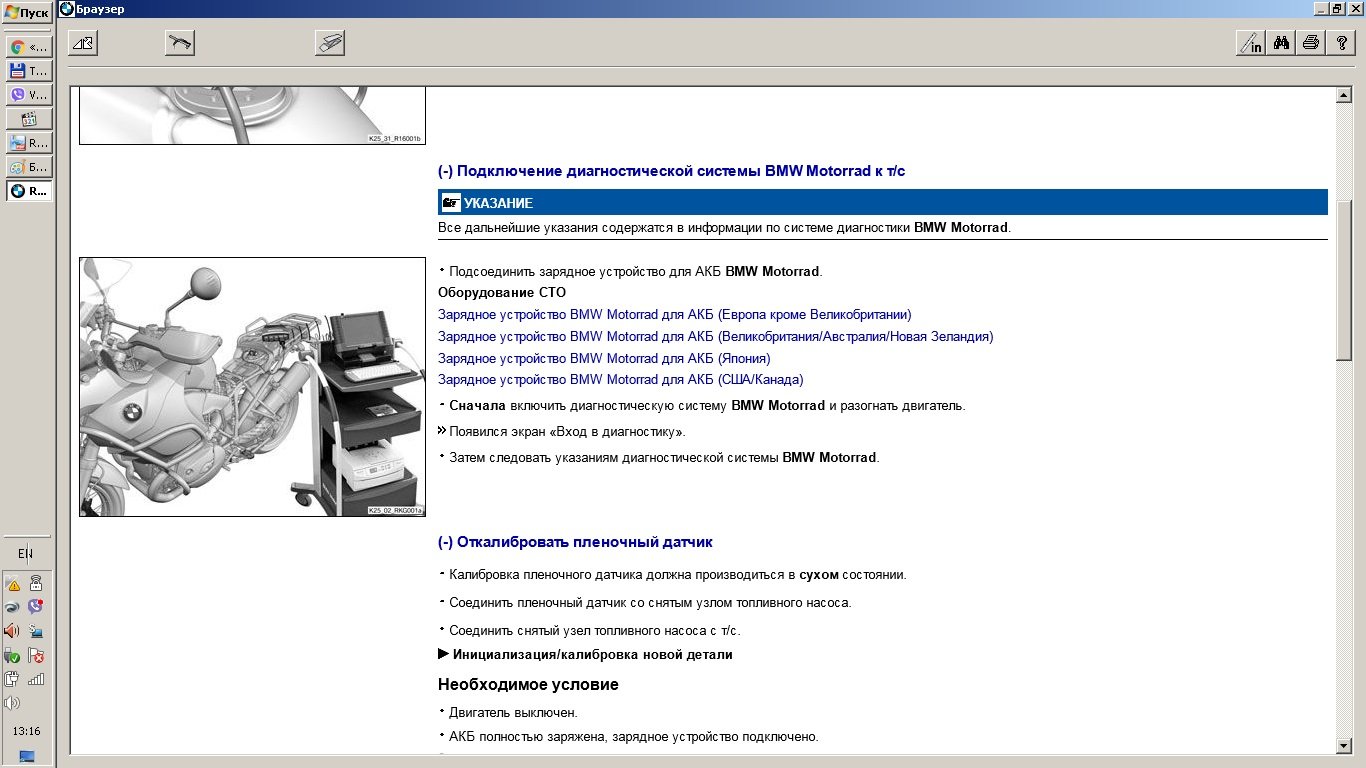Viewport: 1366px width, 768px height.
Task: Click the motorcycle diagnostic station illustration
Action: coord(252,387)
